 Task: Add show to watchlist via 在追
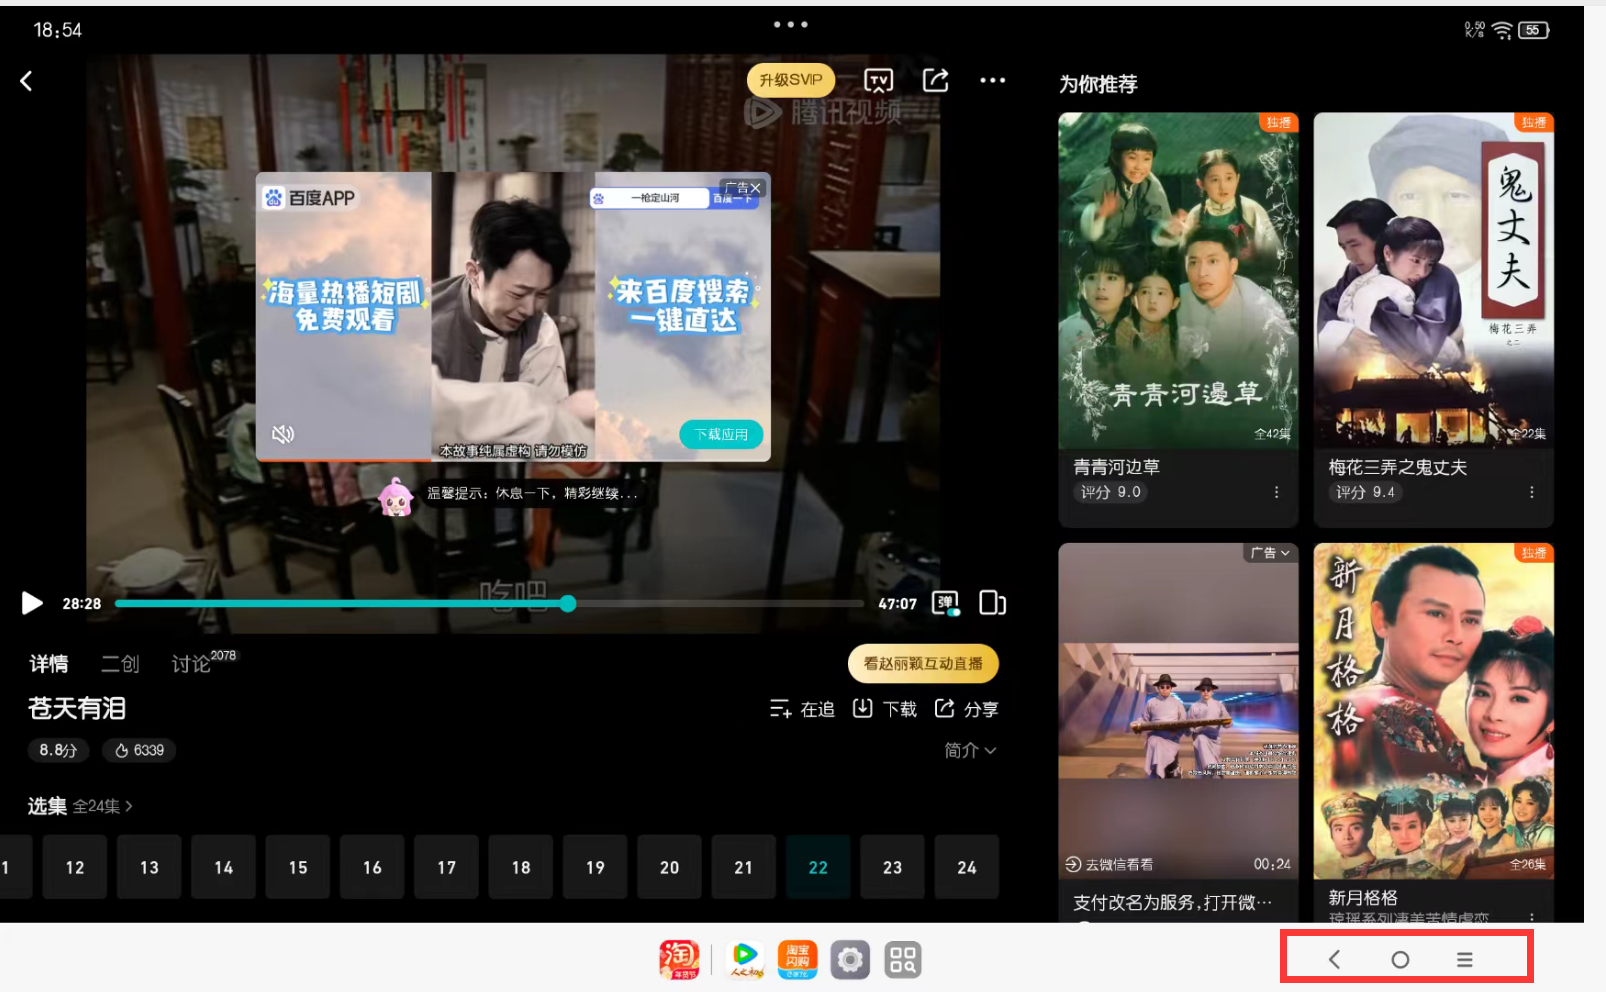pyautogui.click(x=802, y=709)
